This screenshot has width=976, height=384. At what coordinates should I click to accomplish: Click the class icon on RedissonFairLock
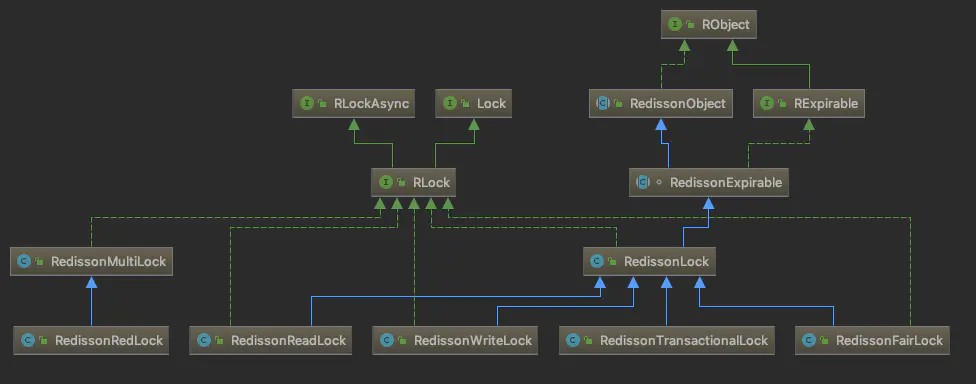[x=809, y=340]
